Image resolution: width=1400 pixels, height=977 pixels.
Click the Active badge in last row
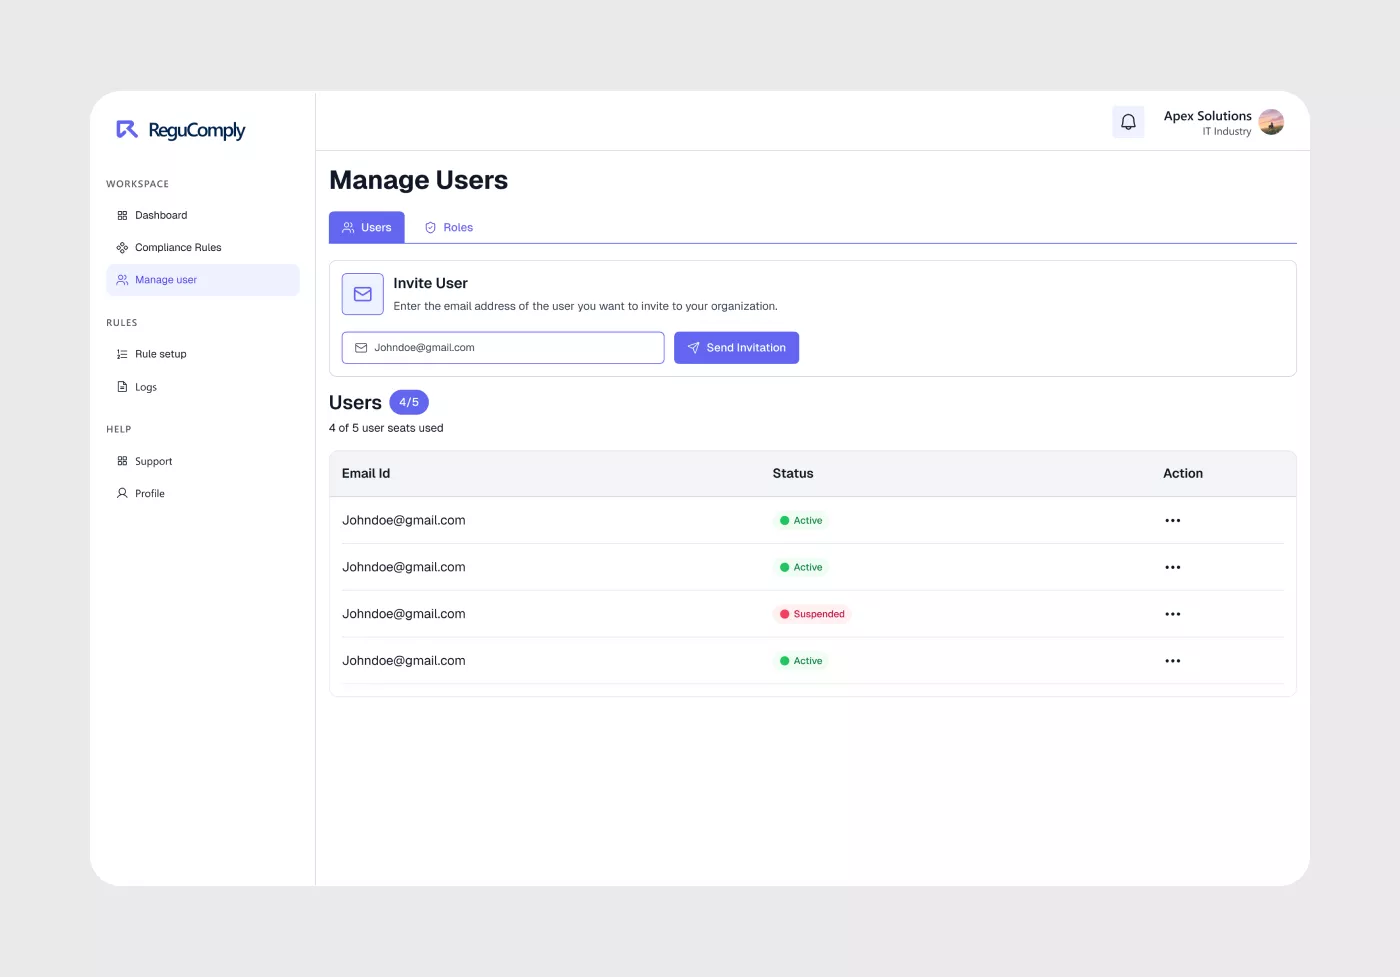(x=800, y=661)
